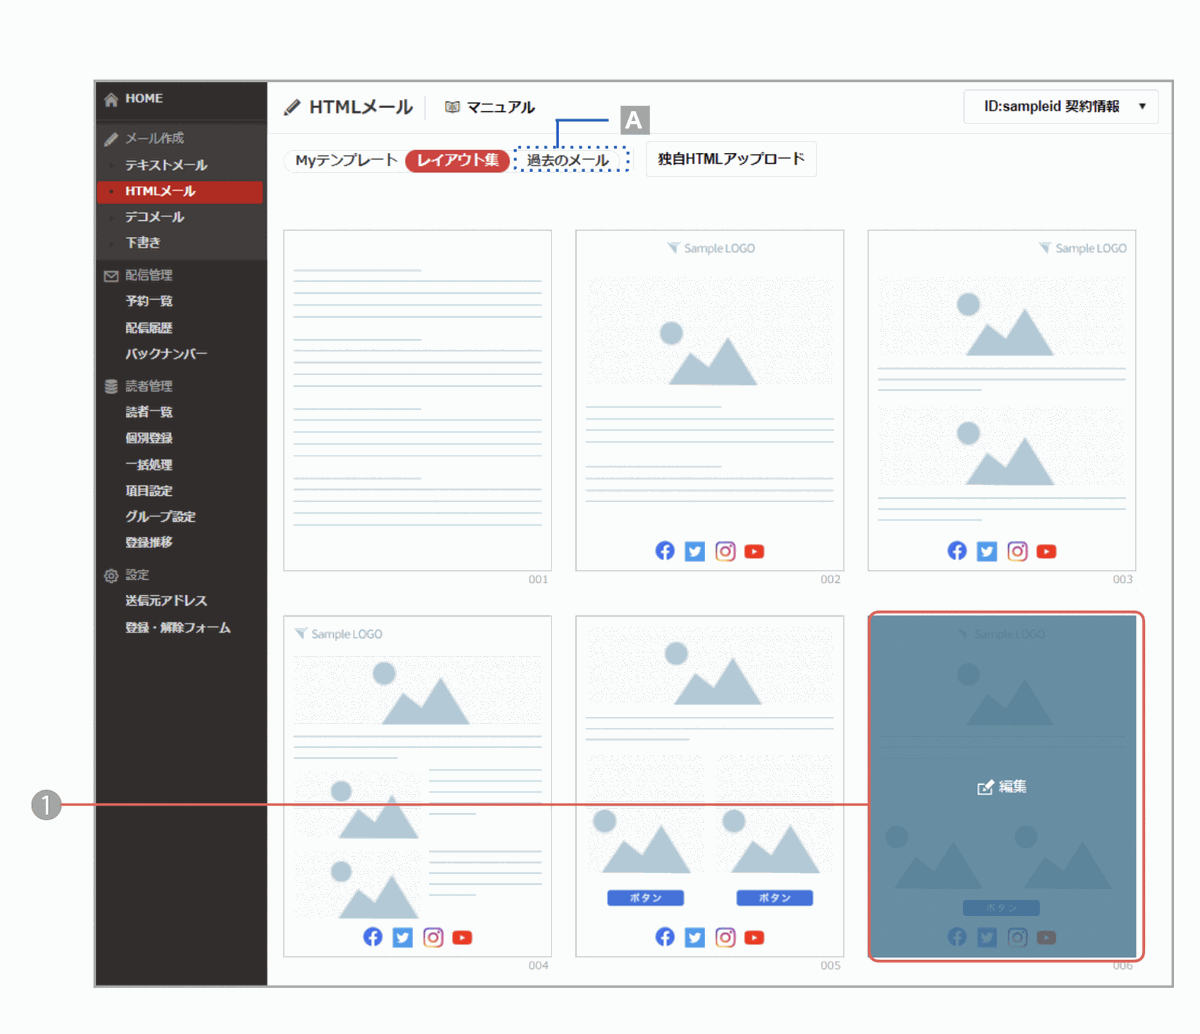Click Instagram icon in template 002
This screenshot has width=1200, height=1034.
pyautogui.click(x=725, y=551)
